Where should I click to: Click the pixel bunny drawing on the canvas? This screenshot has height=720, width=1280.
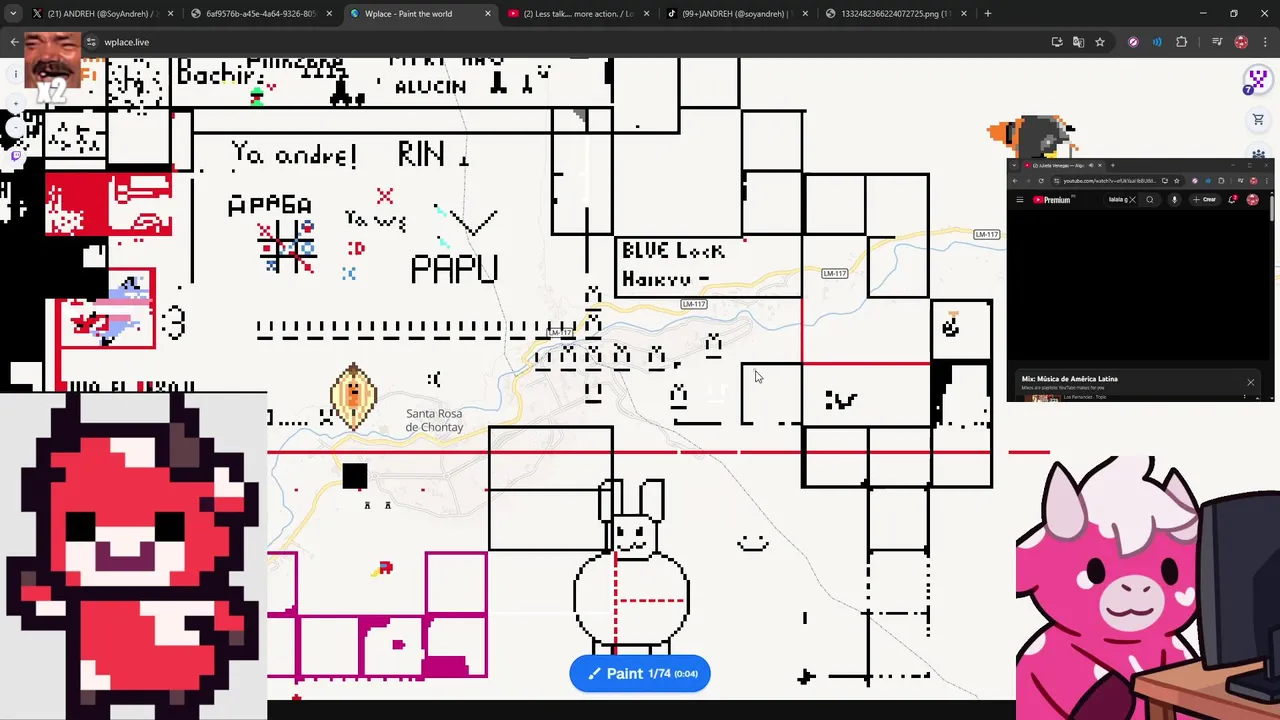point(631,565)
